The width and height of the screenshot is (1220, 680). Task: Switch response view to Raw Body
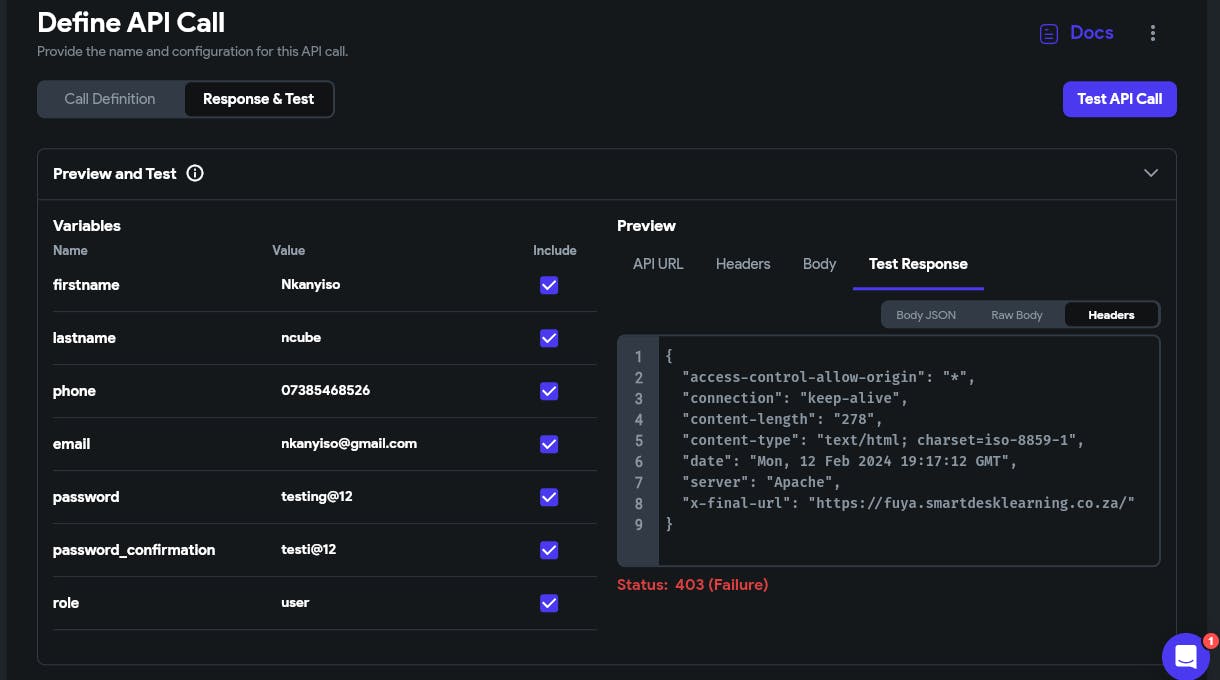[1017, 315]
